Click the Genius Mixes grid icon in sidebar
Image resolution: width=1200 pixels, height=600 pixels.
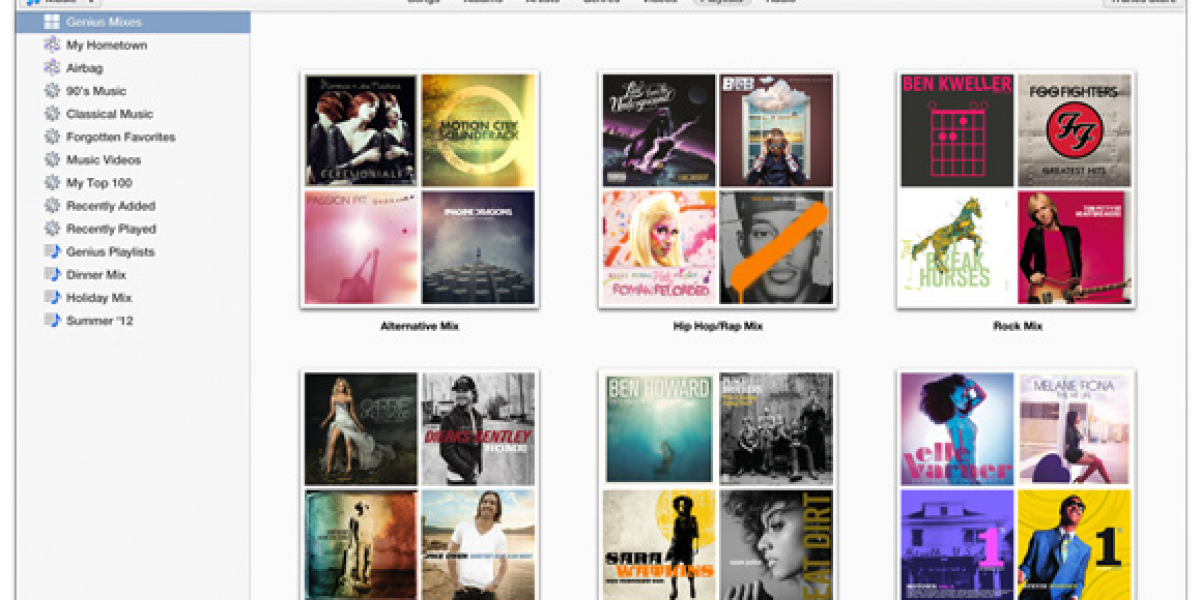[52, 22]
